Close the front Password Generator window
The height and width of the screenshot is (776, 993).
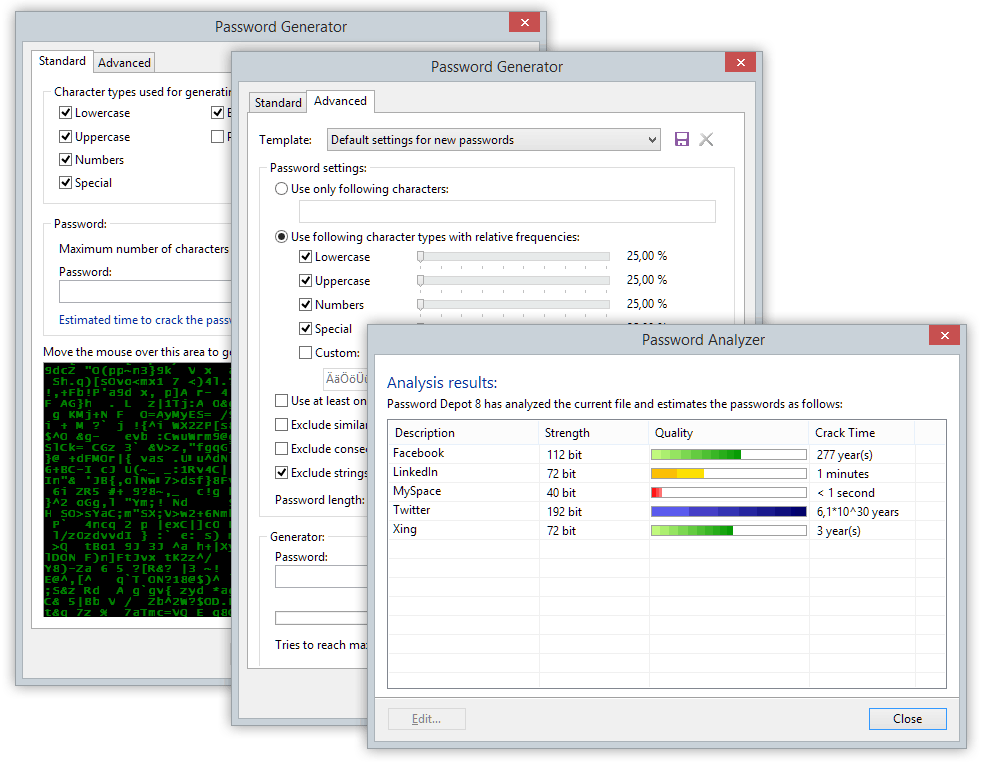[x=740, y=62]
